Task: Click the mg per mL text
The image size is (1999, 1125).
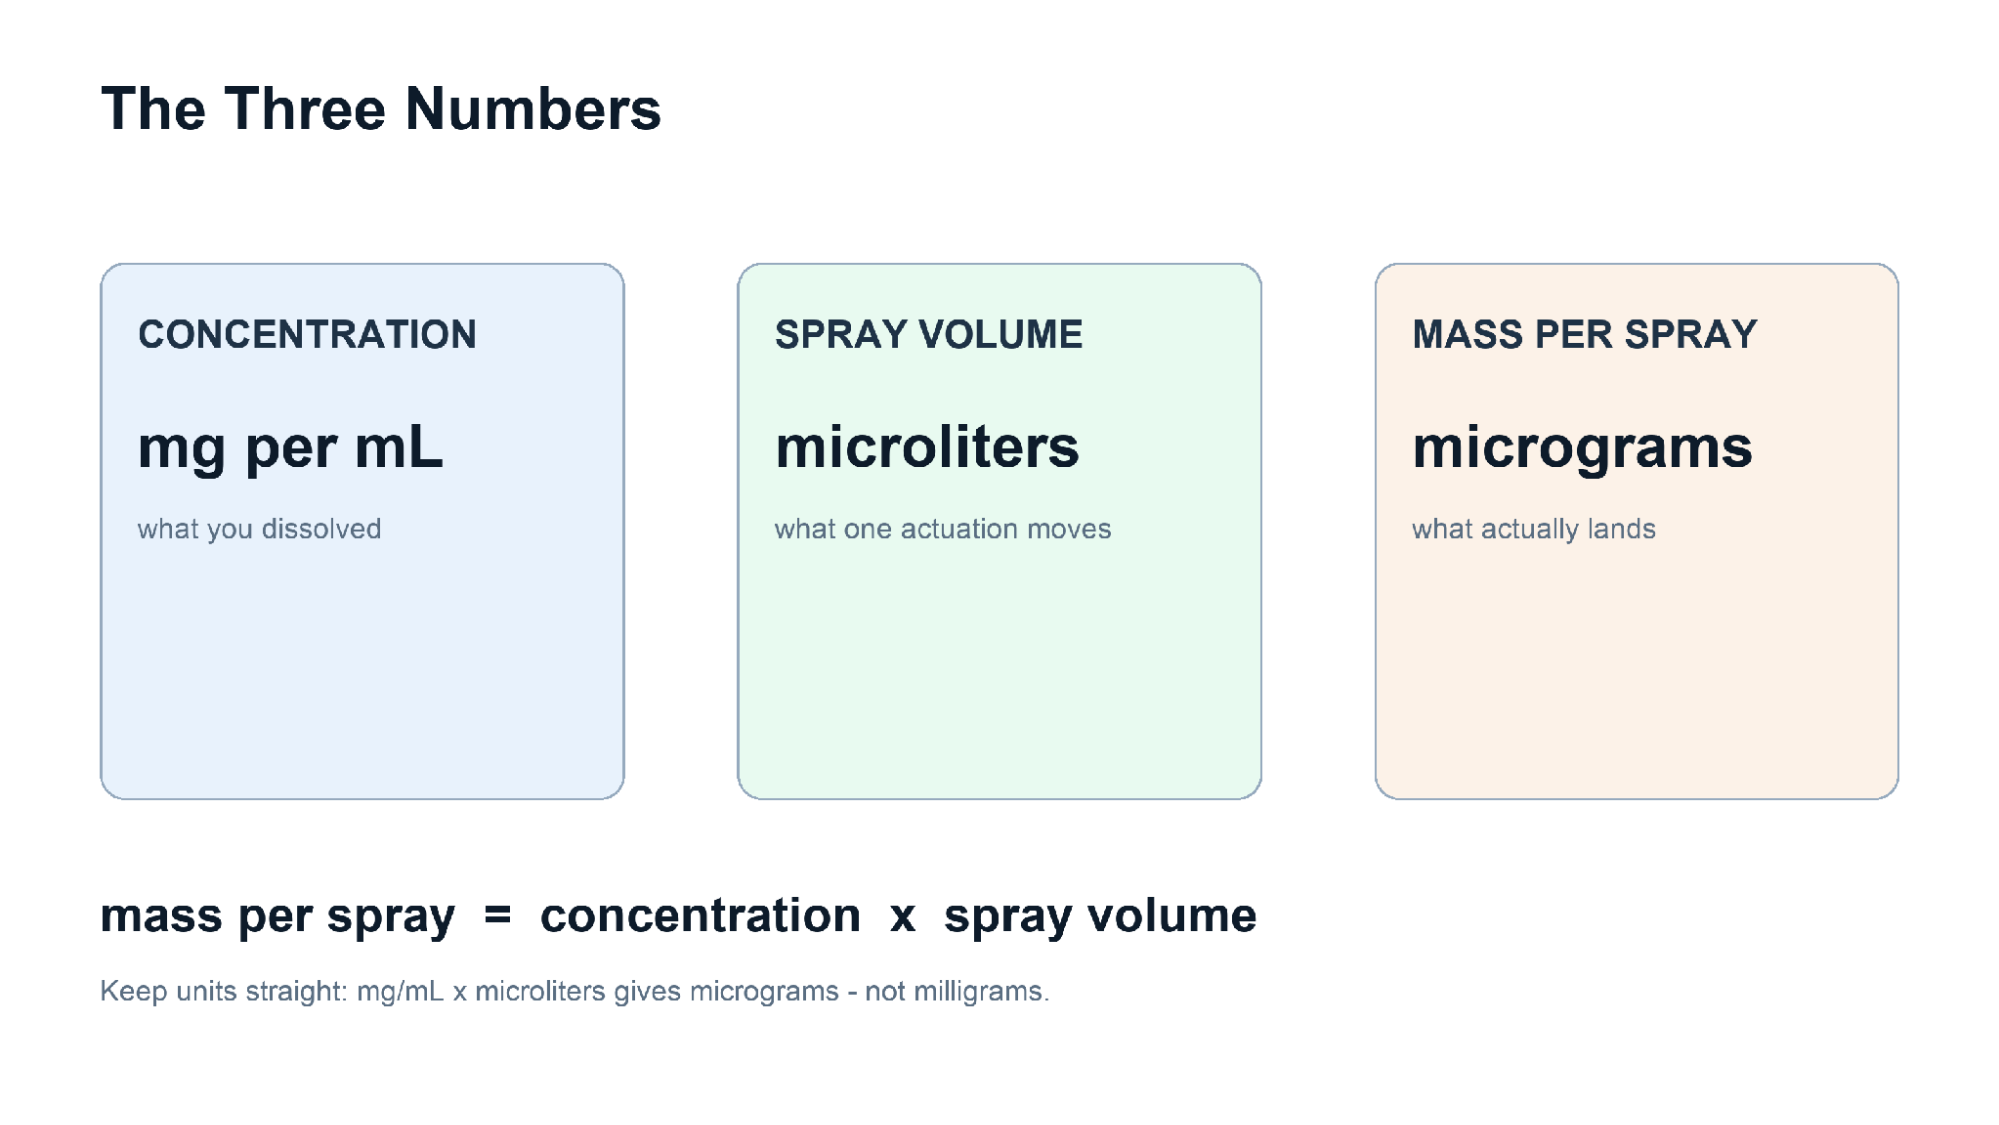Action: tap(290, 447)
